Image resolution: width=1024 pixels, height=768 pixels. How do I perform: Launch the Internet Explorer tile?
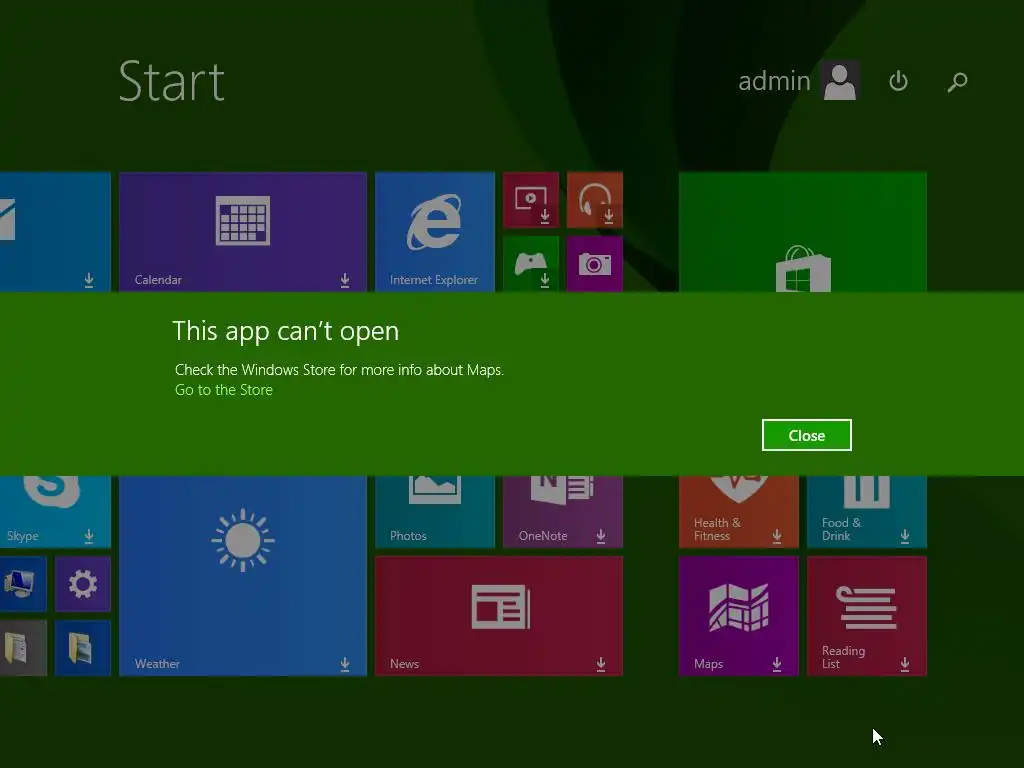435,232
